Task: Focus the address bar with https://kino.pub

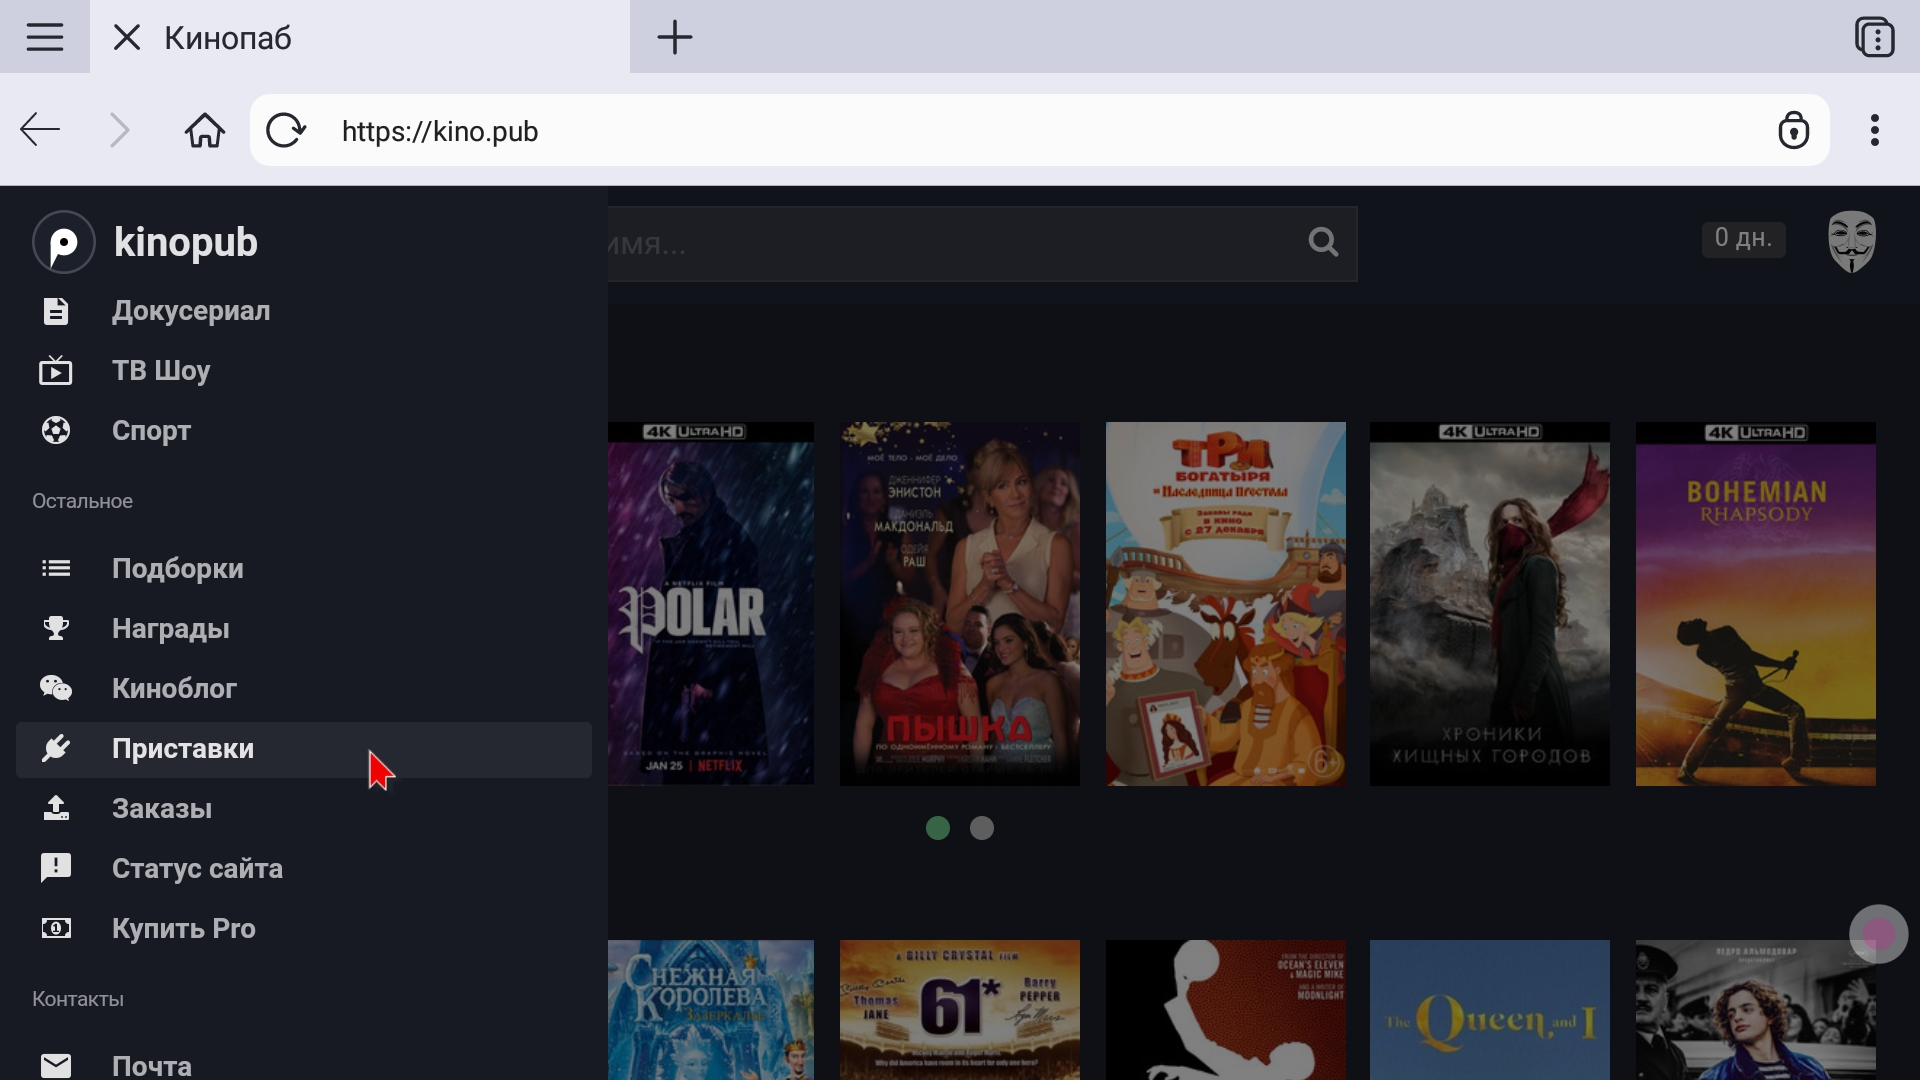Action: coord(1040,130)
